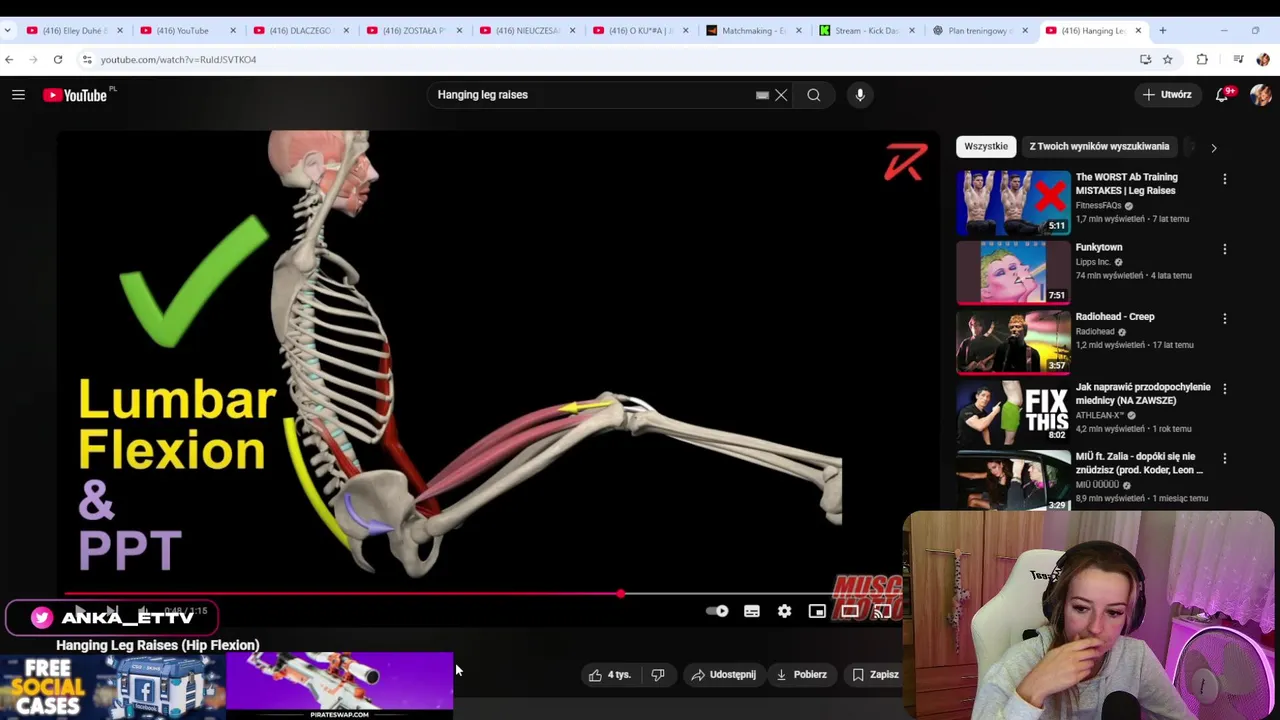This screenshot has width=1280, height=720.
Task: Open the piratesswap.com gun skin banner
Action: click(x=340, y=686)
